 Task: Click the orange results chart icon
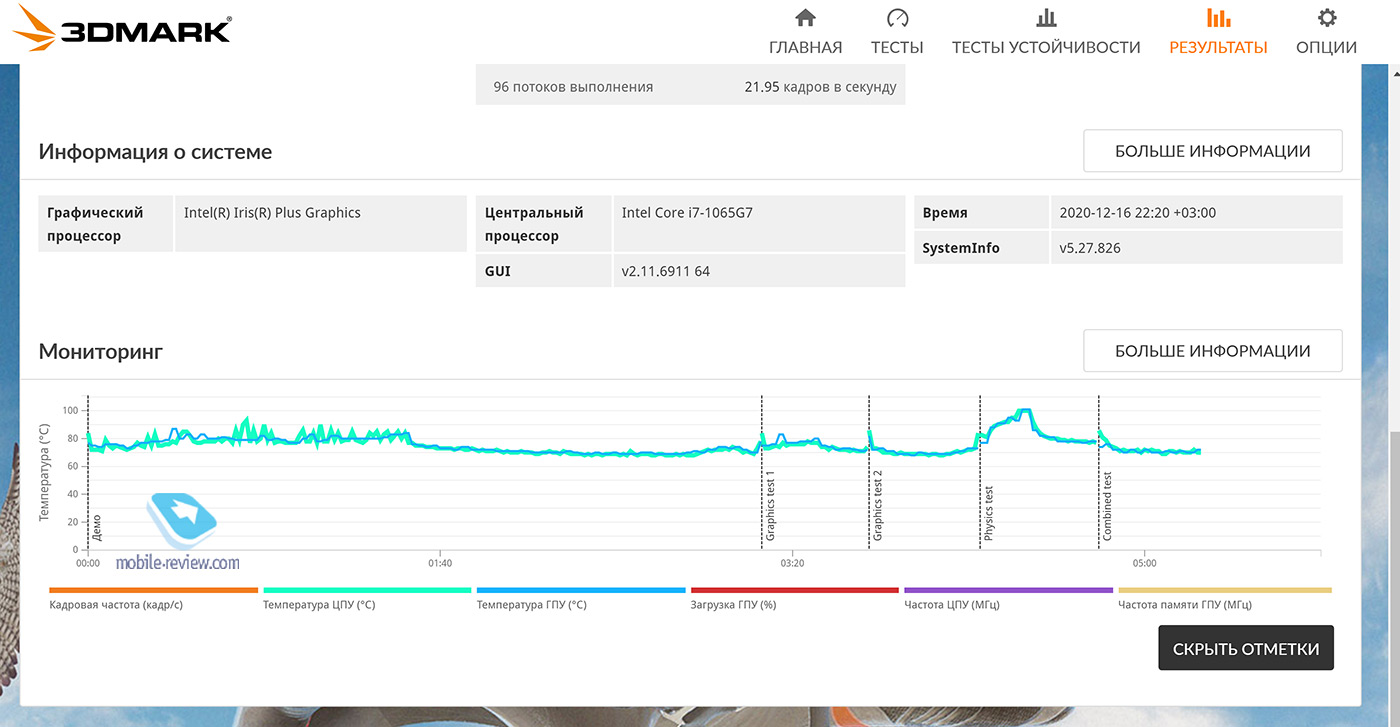[x=1218, y=18]
